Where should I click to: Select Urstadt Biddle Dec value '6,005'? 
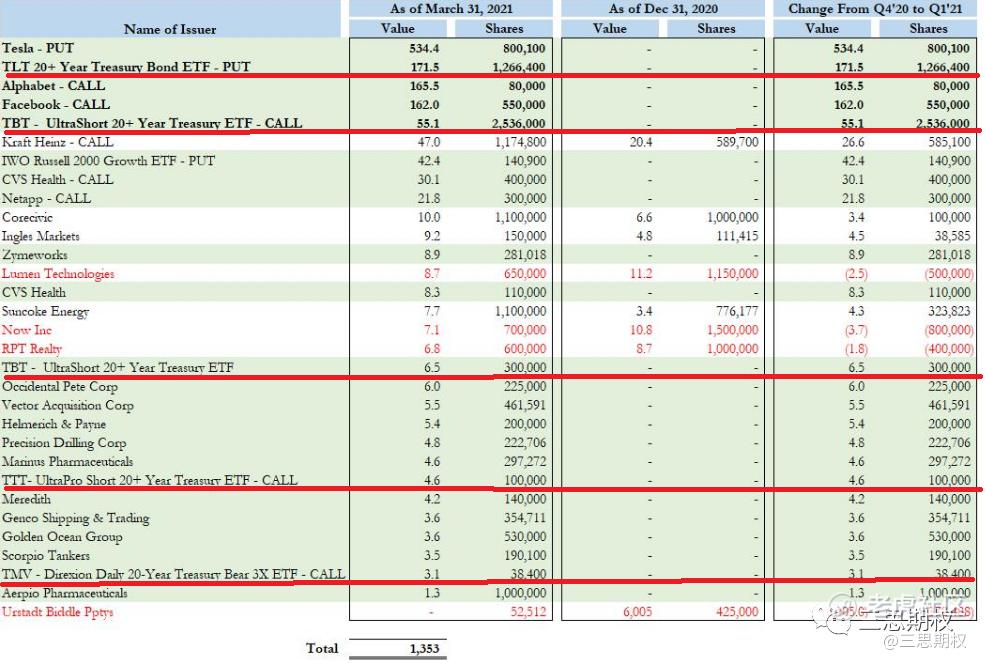click(638, 612)
